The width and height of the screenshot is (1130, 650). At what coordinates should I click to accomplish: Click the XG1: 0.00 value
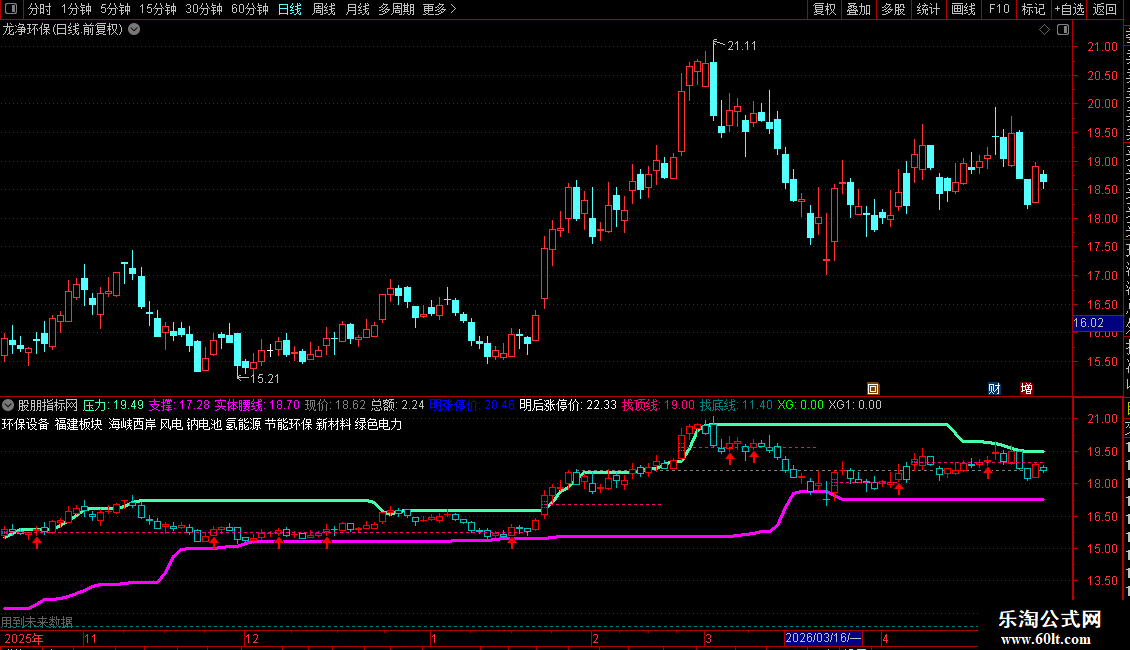pos(855,405)
